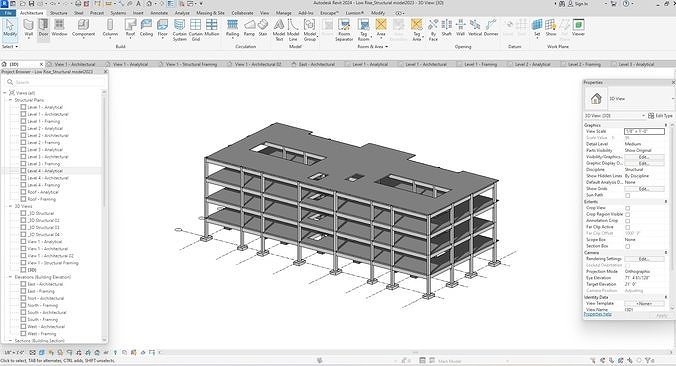Click Edit for Show Grids
The height and width of the screenshot is (366, 676).
click(x=644, y=189)
